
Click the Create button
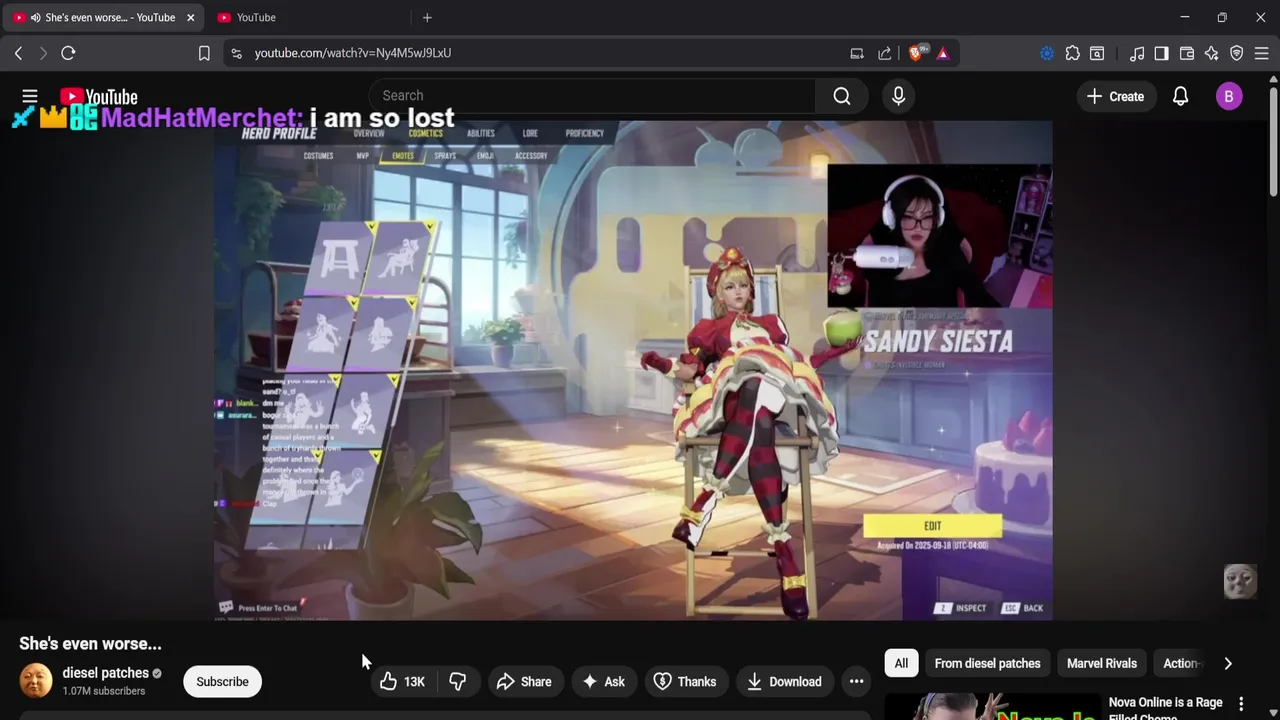click(x=1115, y=96)
